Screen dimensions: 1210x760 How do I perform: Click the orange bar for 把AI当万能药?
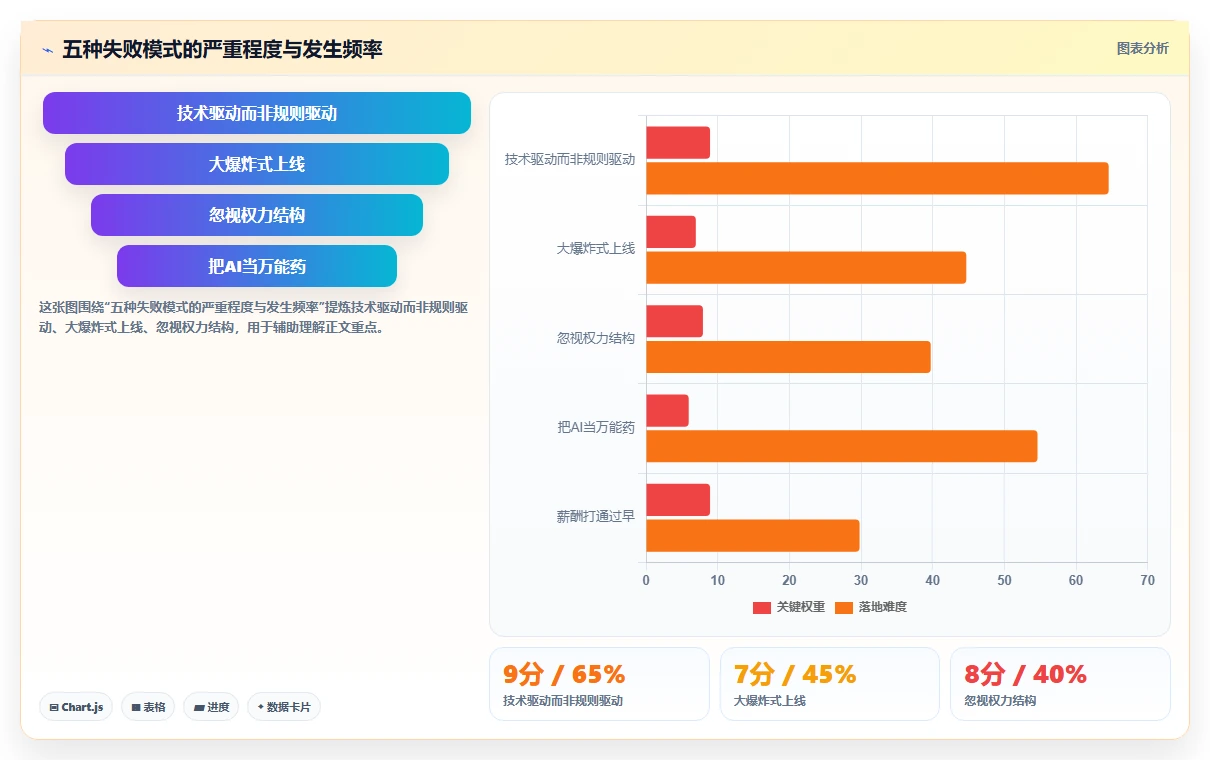click(842, 446)
